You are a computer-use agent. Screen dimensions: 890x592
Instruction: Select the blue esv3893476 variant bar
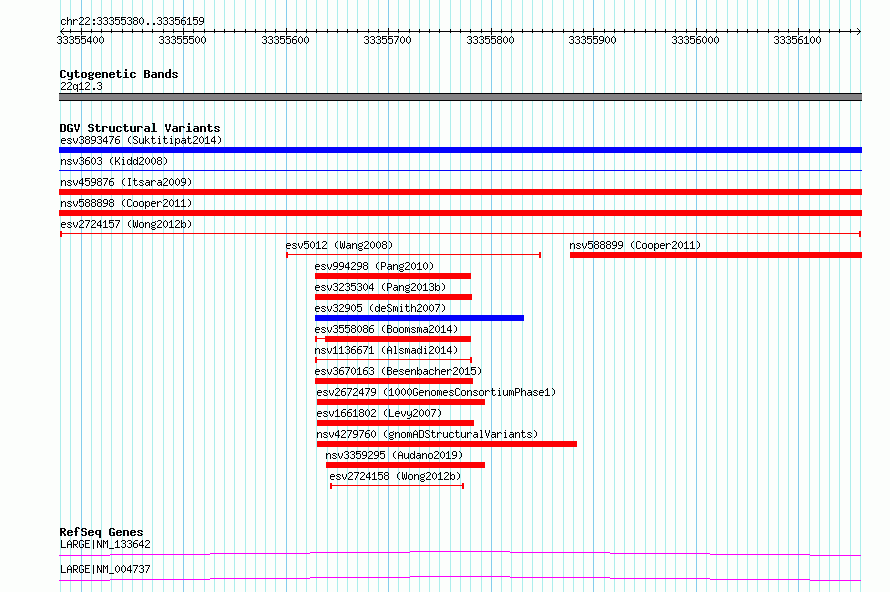click(460, 150)
